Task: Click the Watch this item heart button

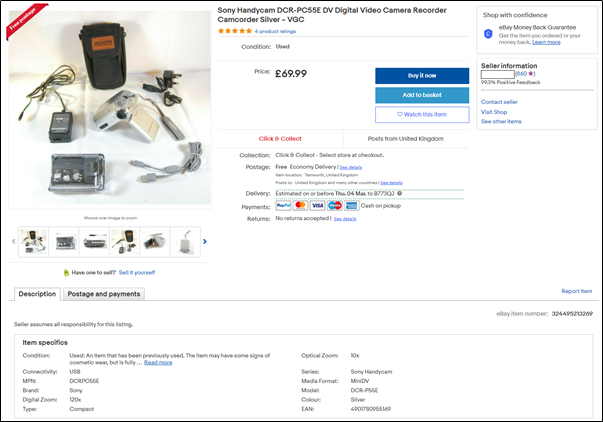Action: pos(422,115)
